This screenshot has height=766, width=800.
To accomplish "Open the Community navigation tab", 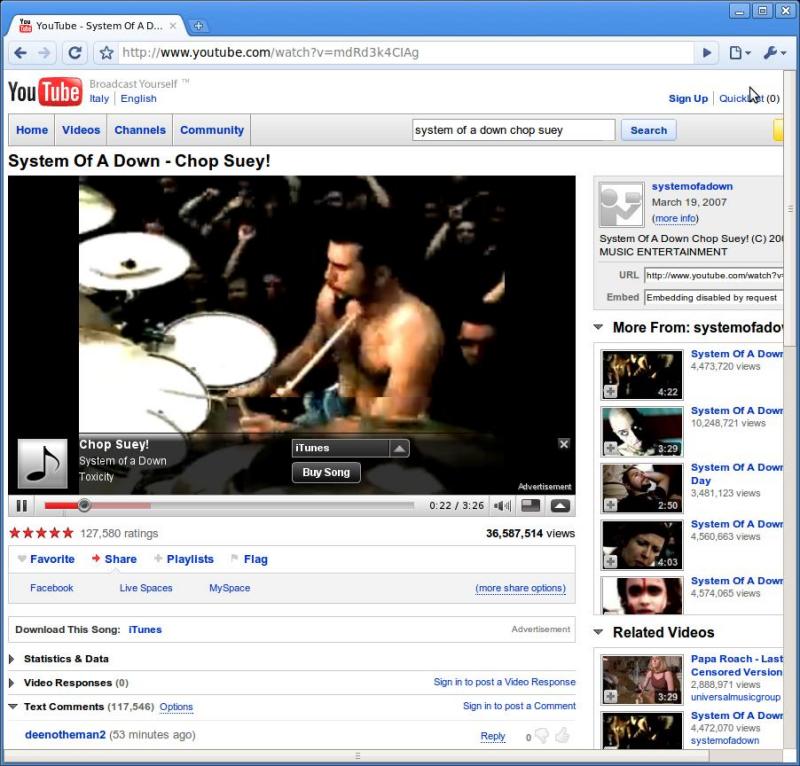I will (x=212, y=130).
